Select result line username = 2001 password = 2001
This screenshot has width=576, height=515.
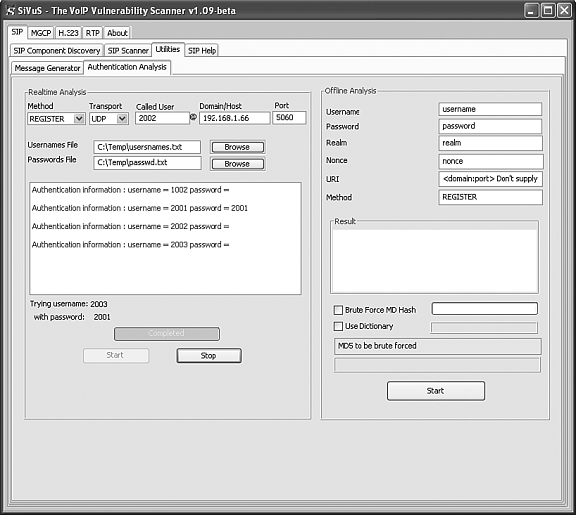[140, 208]
